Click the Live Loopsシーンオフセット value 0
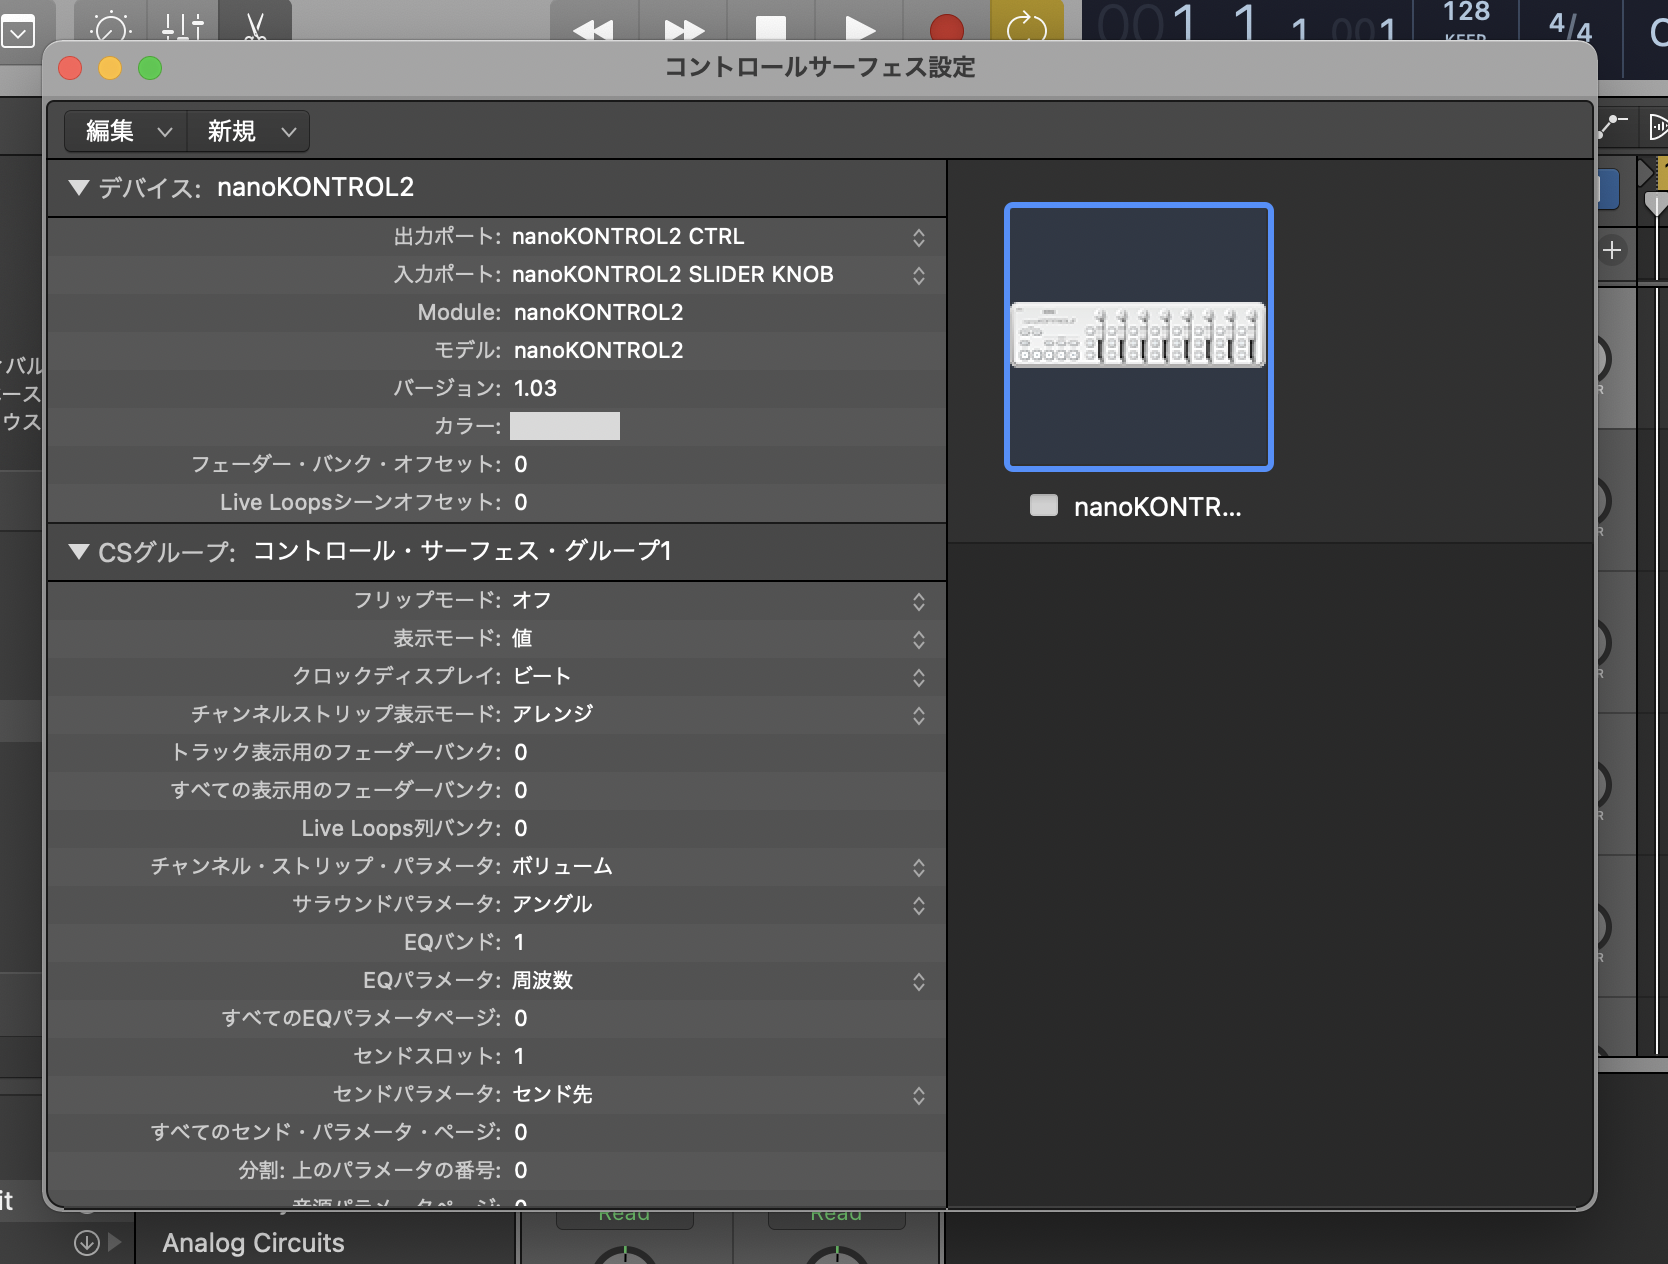1668x1264 pixels. pos(520,502)
